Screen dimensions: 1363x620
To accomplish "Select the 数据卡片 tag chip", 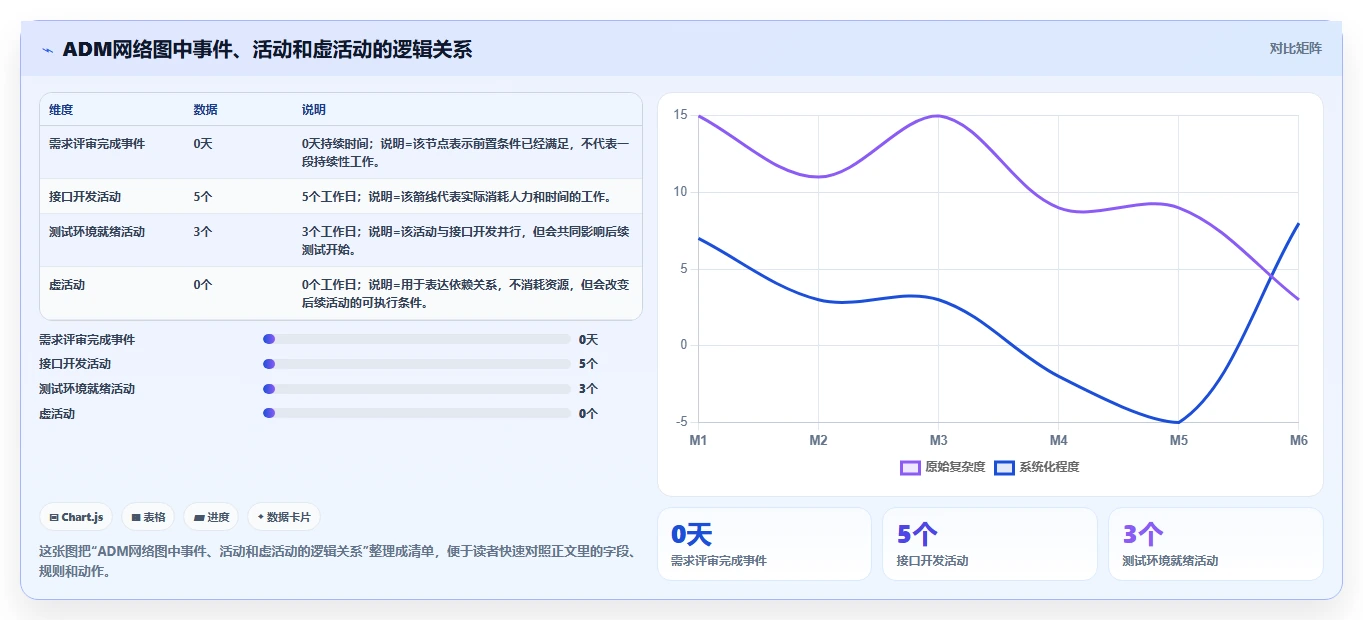I will 284,517.
